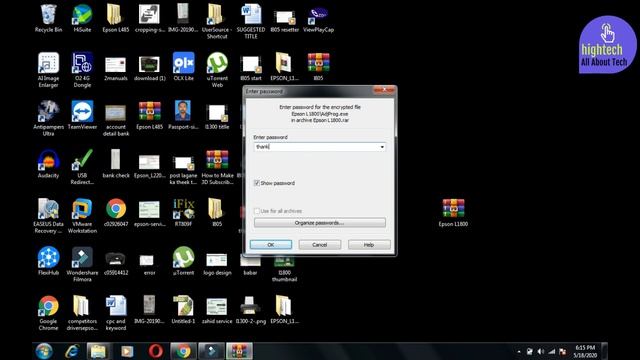Select the Wondershare Filmora desktop icon

pyautogui.click(x=82, y=264)
